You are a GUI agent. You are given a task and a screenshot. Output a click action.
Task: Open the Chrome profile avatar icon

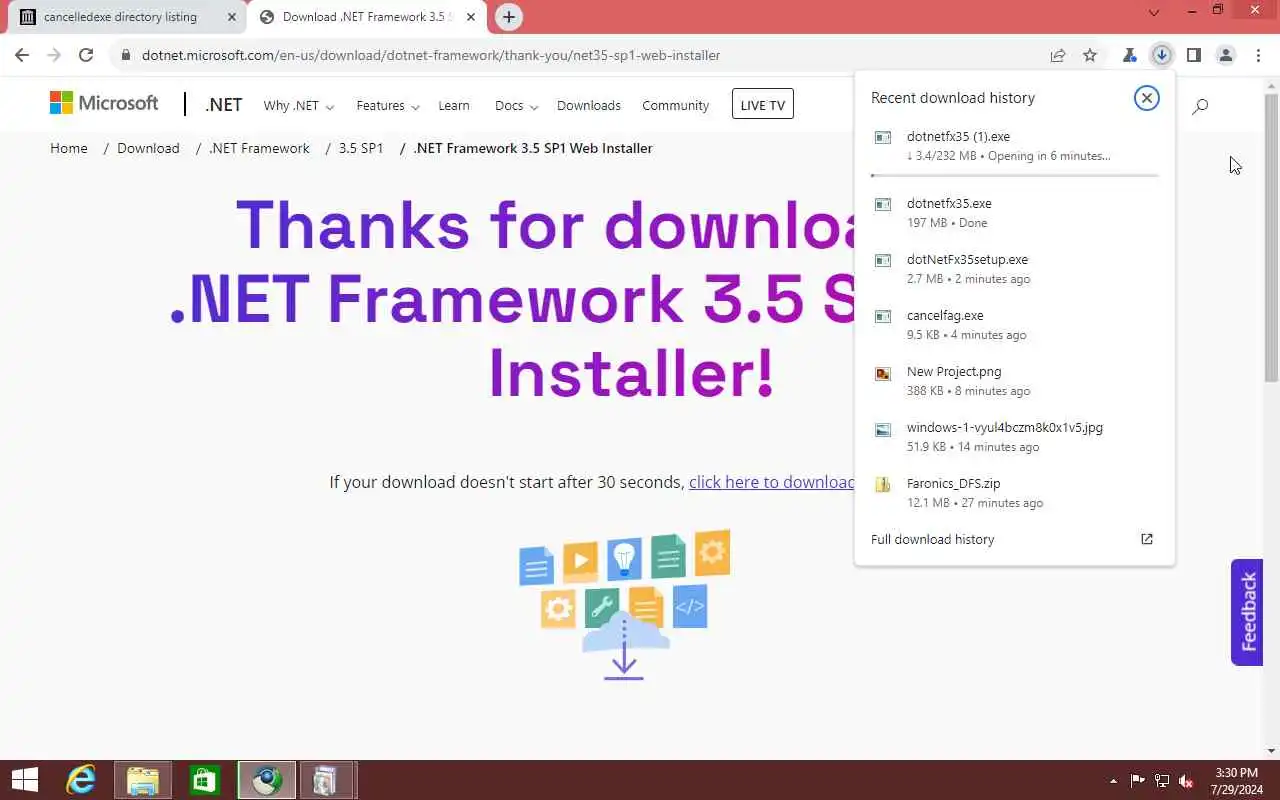[1226, 55]
